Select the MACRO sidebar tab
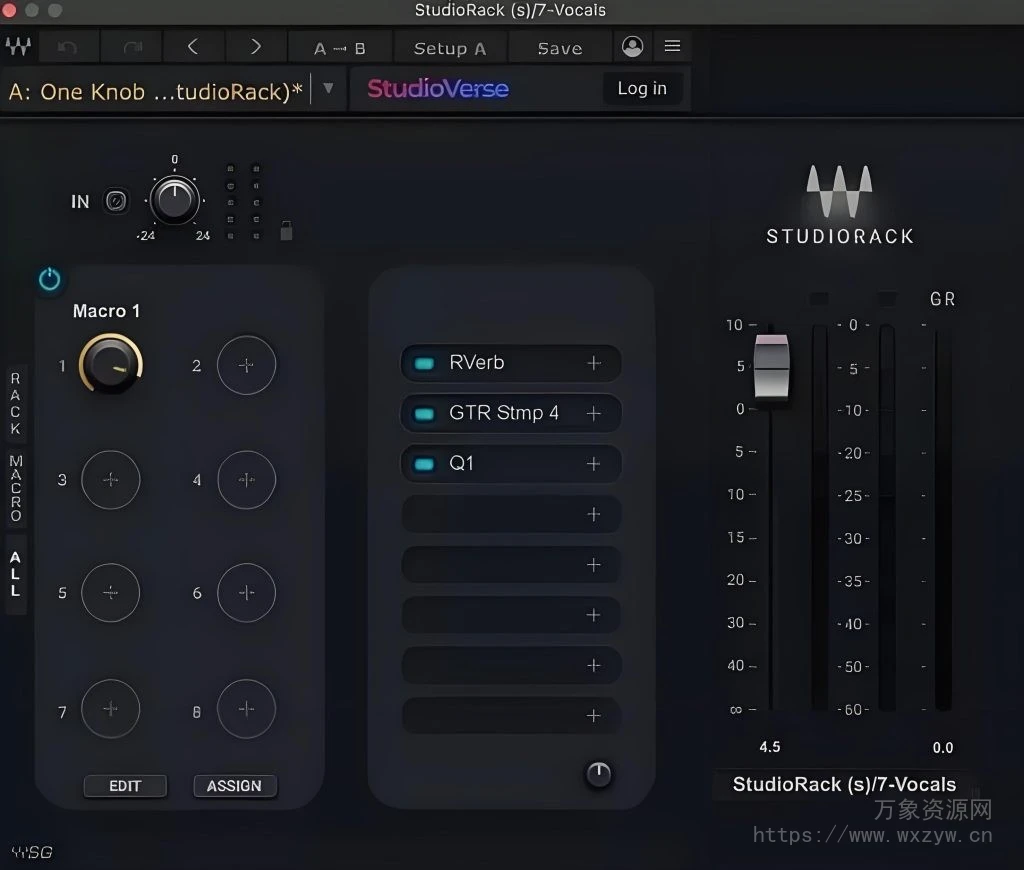Viewport: 1024px width, 870px height. 15,488
